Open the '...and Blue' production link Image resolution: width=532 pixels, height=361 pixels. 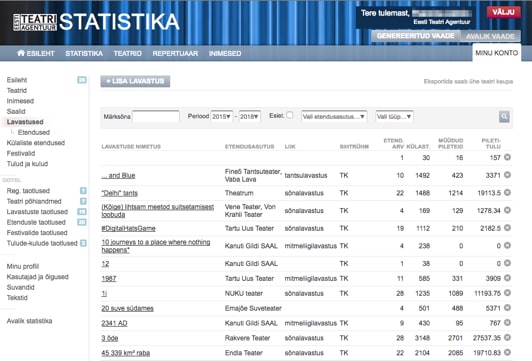tap(118, 175)
